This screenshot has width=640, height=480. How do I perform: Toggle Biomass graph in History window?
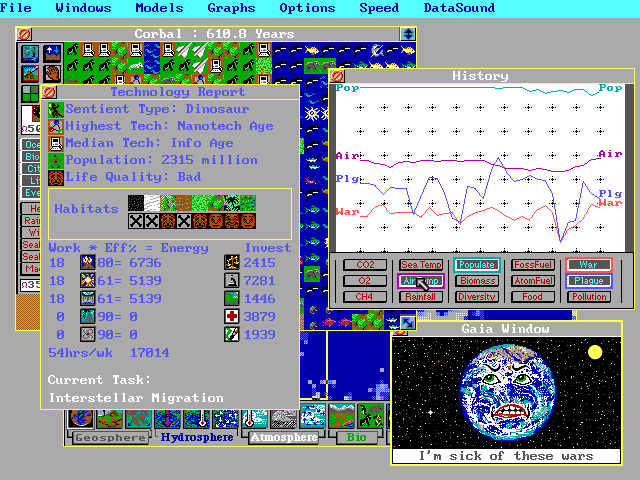click(477, 281)
